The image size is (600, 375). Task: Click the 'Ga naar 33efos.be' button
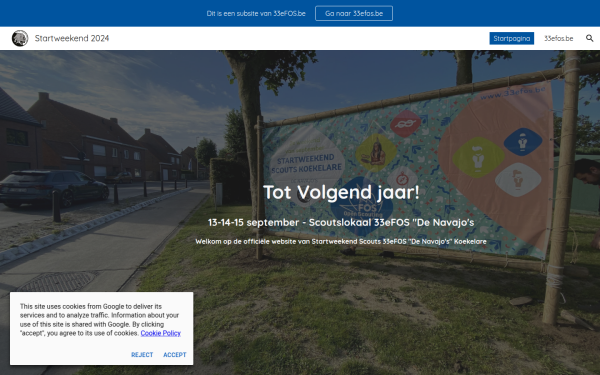354,13
